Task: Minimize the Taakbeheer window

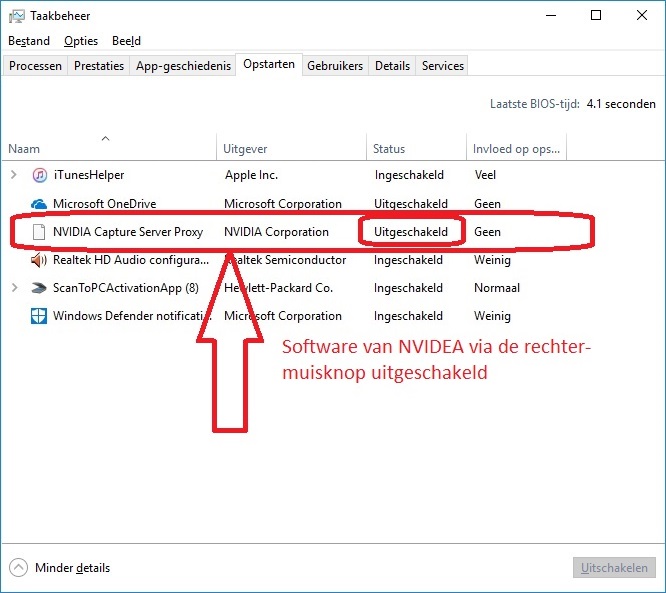Action: [551, 15]
